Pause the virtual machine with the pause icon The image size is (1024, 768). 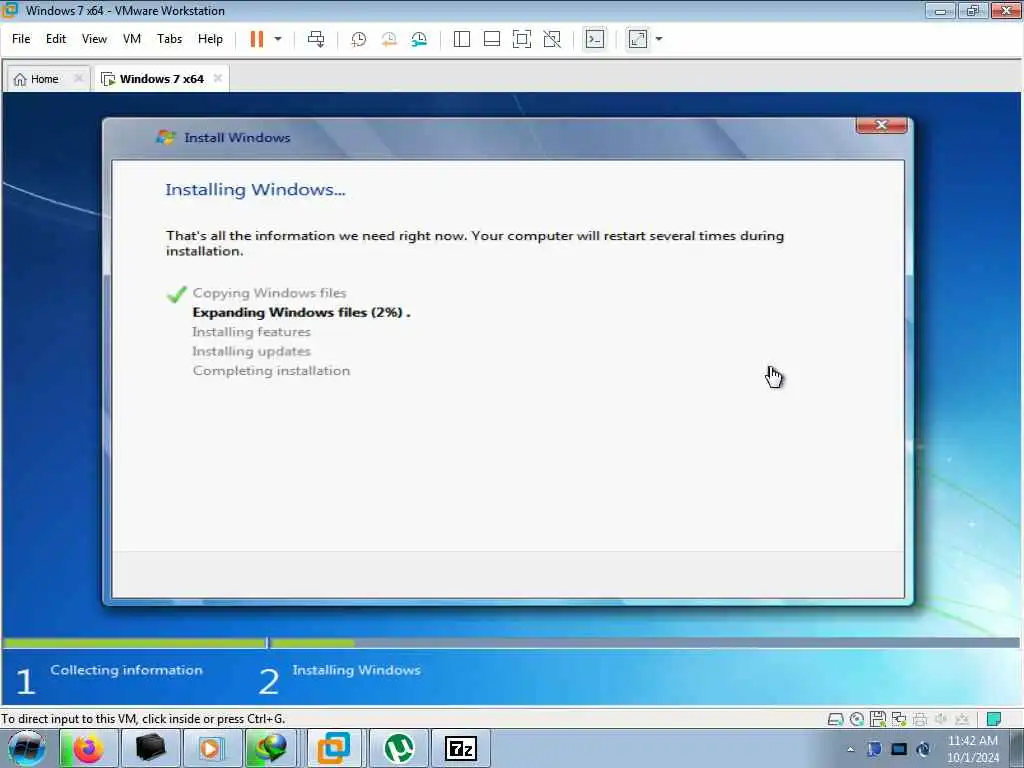(257, 39)
